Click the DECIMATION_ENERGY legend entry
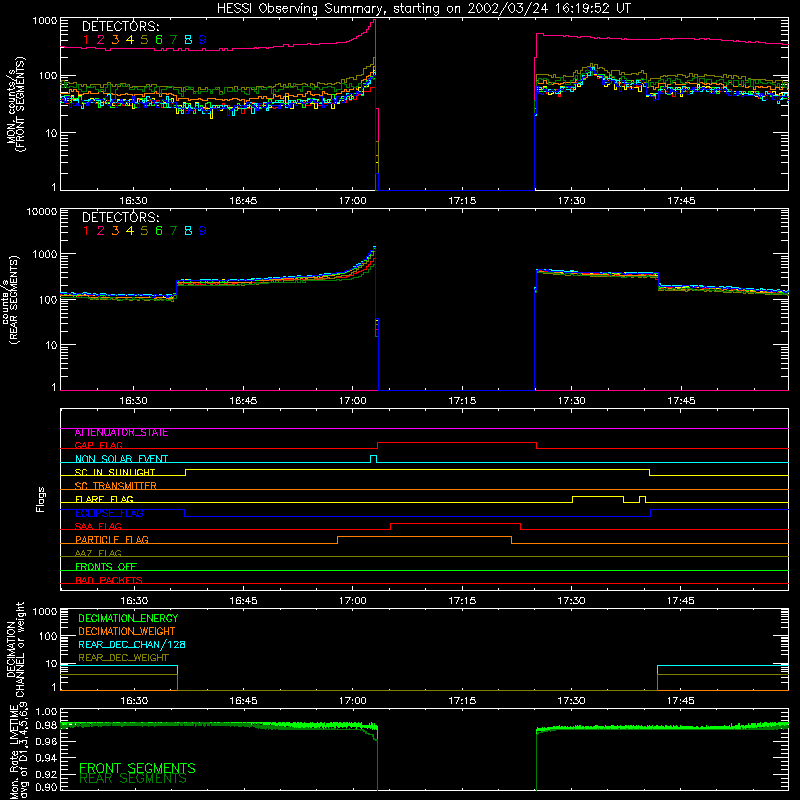Viewport: 800px width, 800px height. coord(128,618)
